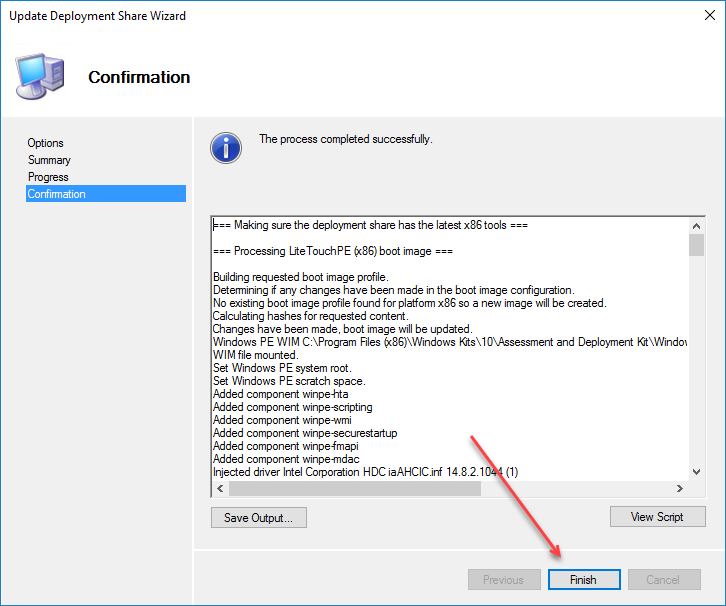Click the Finish button

click(584, 580)
